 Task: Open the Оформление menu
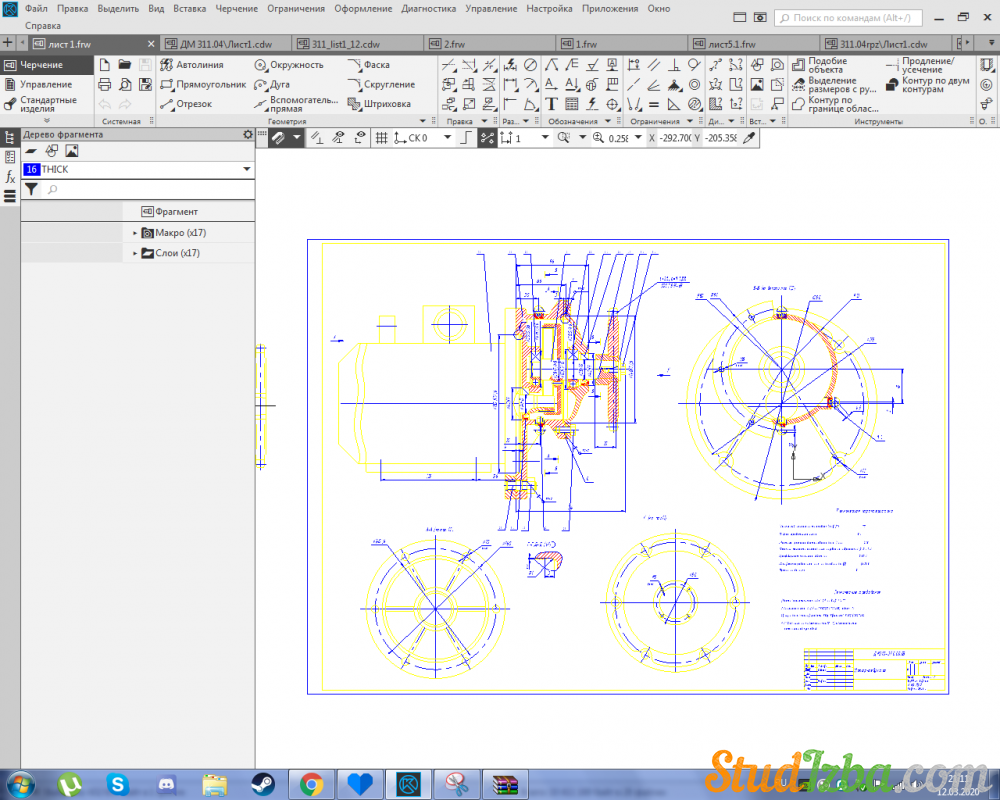pos(363,8)
